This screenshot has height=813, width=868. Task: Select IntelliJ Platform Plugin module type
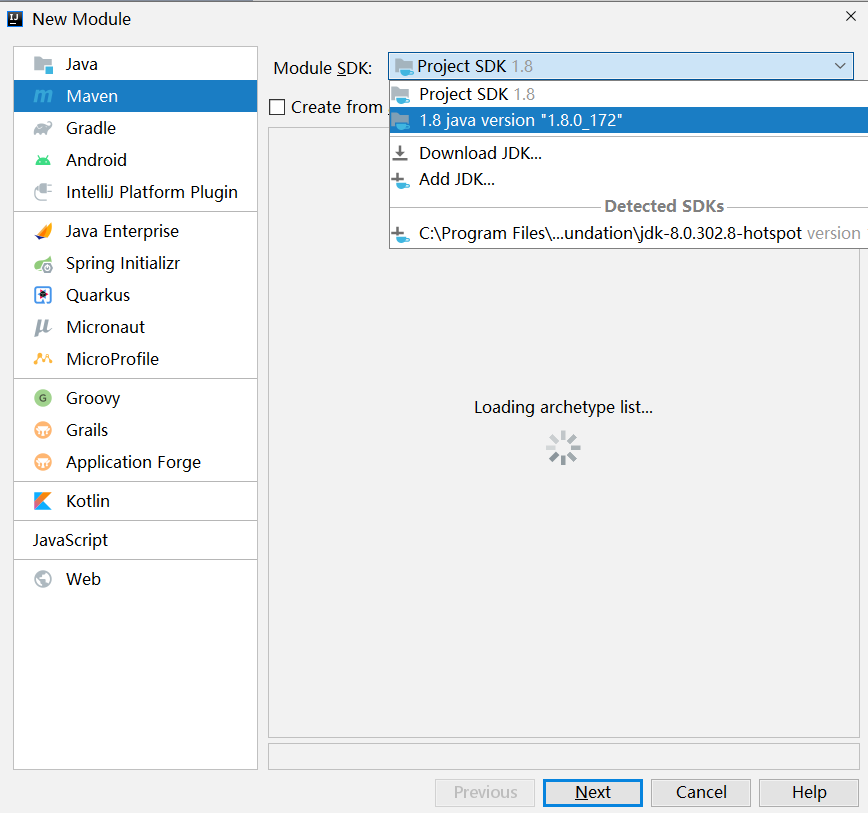136,192
